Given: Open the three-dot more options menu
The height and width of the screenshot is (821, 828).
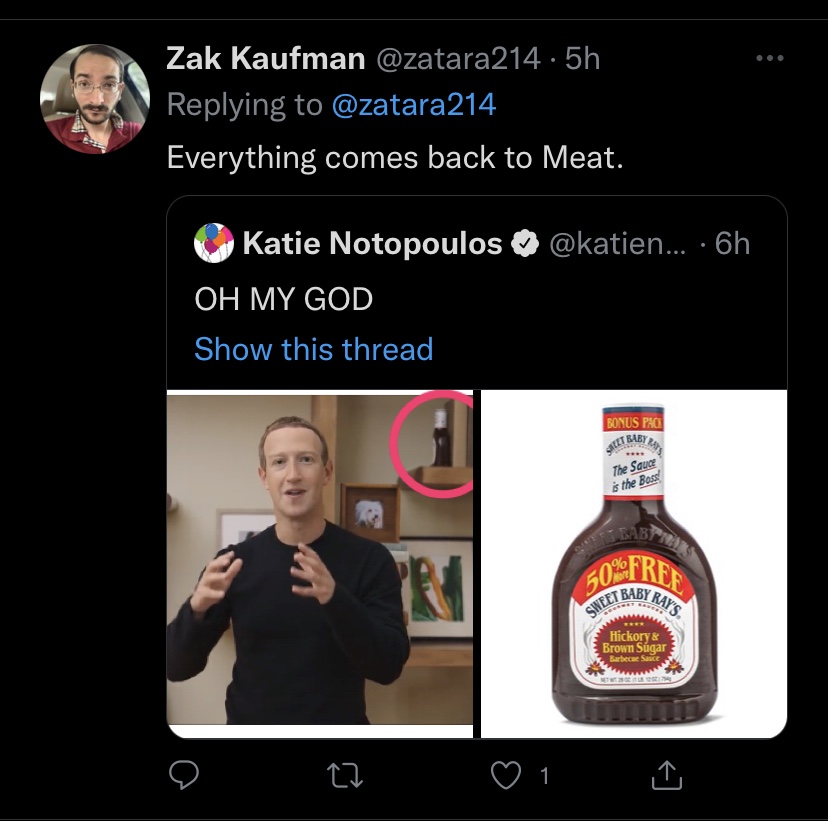Looking at the screenshot, I should [769, 59].
